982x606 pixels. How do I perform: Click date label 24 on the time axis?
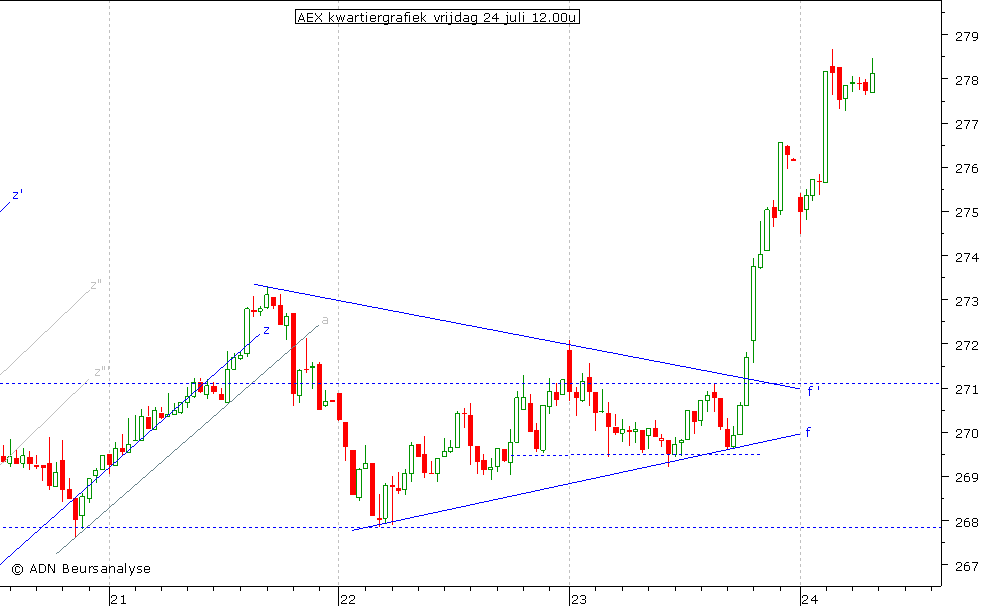809,600
